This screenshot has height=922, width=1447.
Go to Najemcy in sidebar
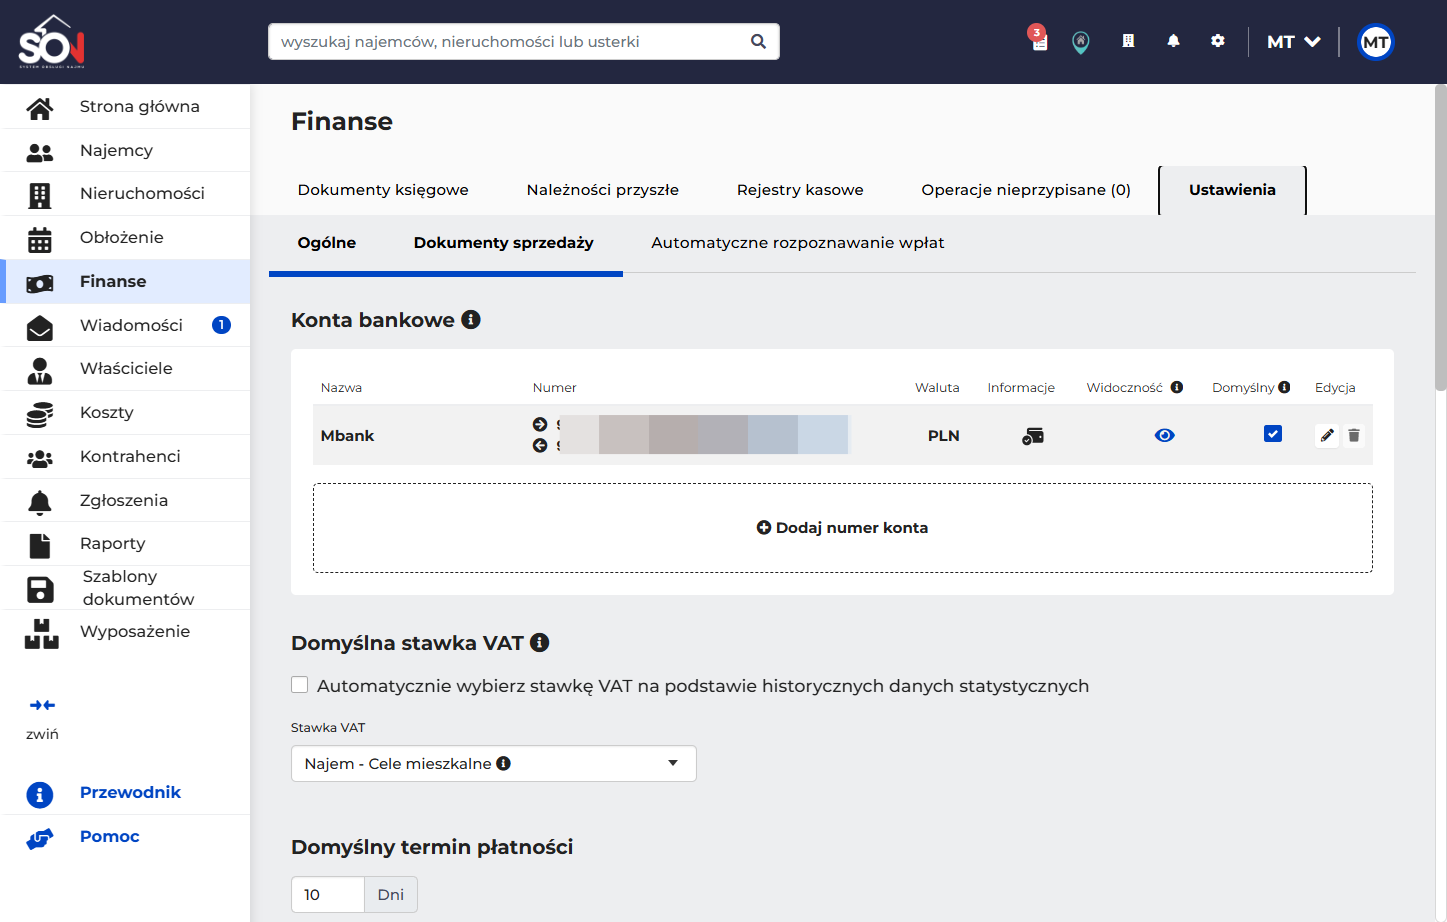(125, 151)
